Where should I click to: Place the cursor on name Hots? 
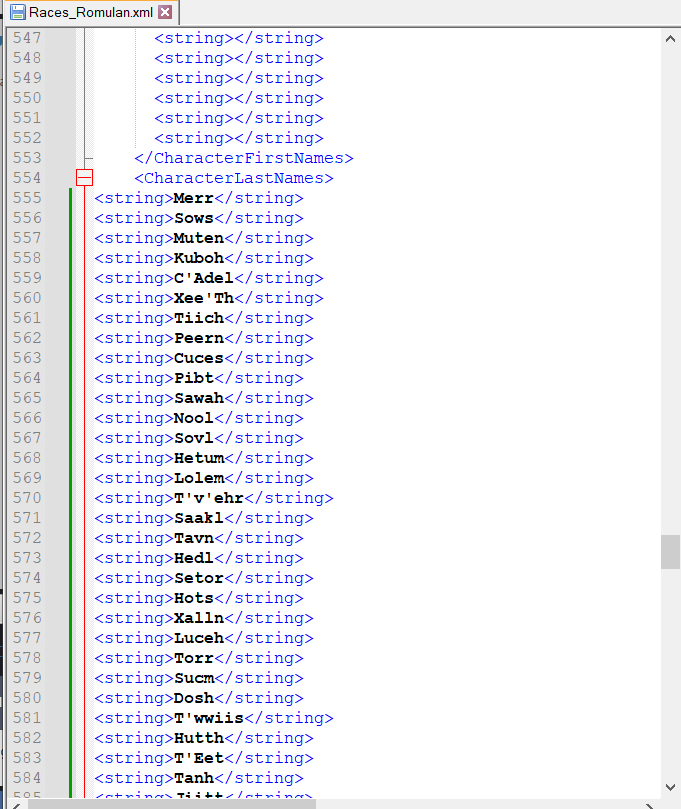(193, 598)
